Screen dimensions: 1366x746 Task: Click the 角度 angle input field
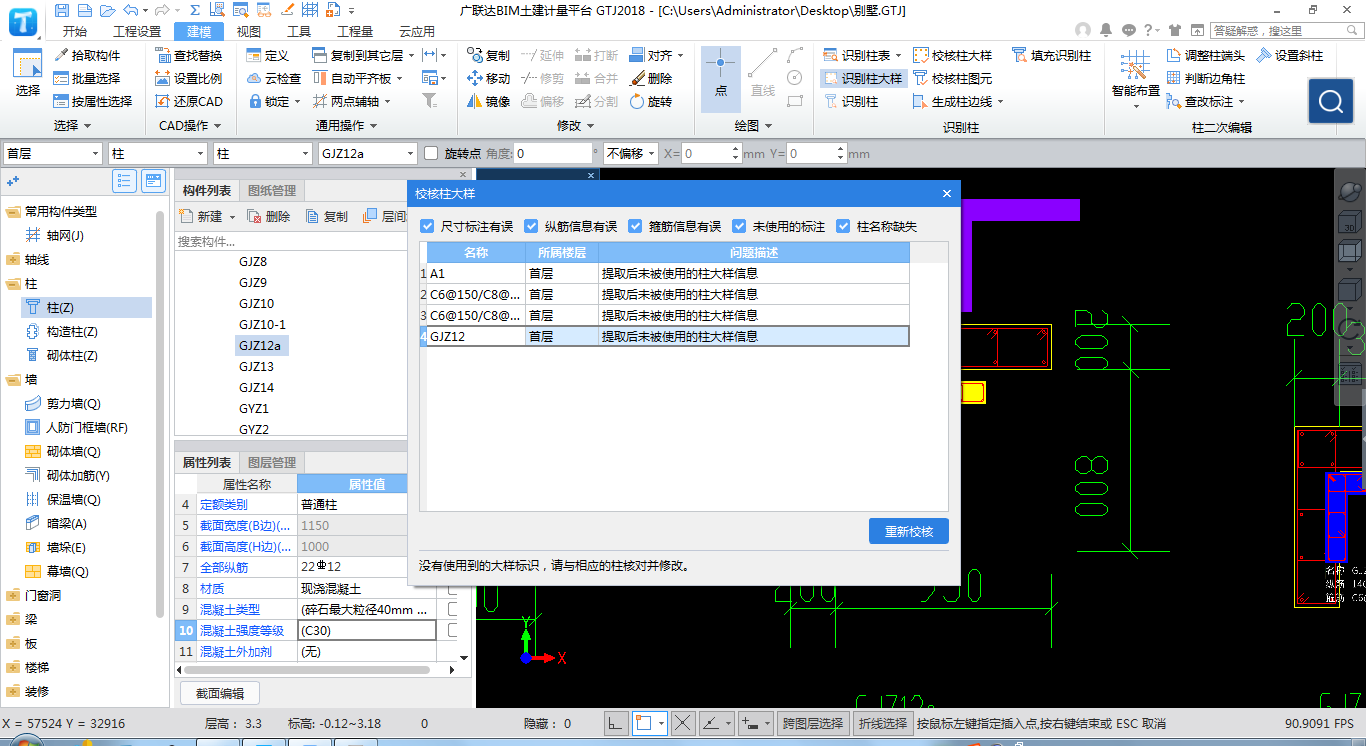click(553, 154)
